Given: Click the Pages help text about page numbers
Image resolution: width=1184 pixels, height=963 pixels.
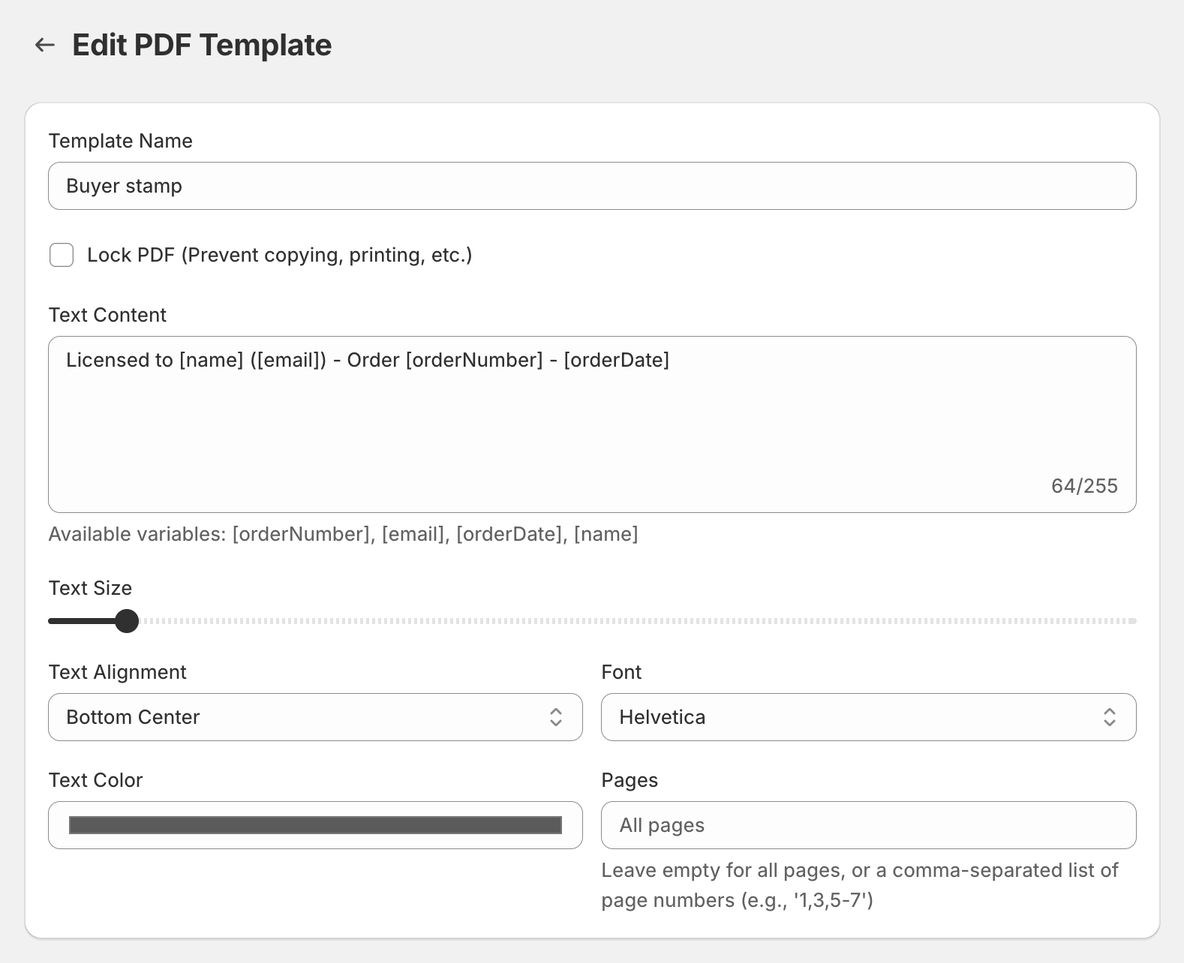Looking at the screenshot, I should tap(859, 885).
